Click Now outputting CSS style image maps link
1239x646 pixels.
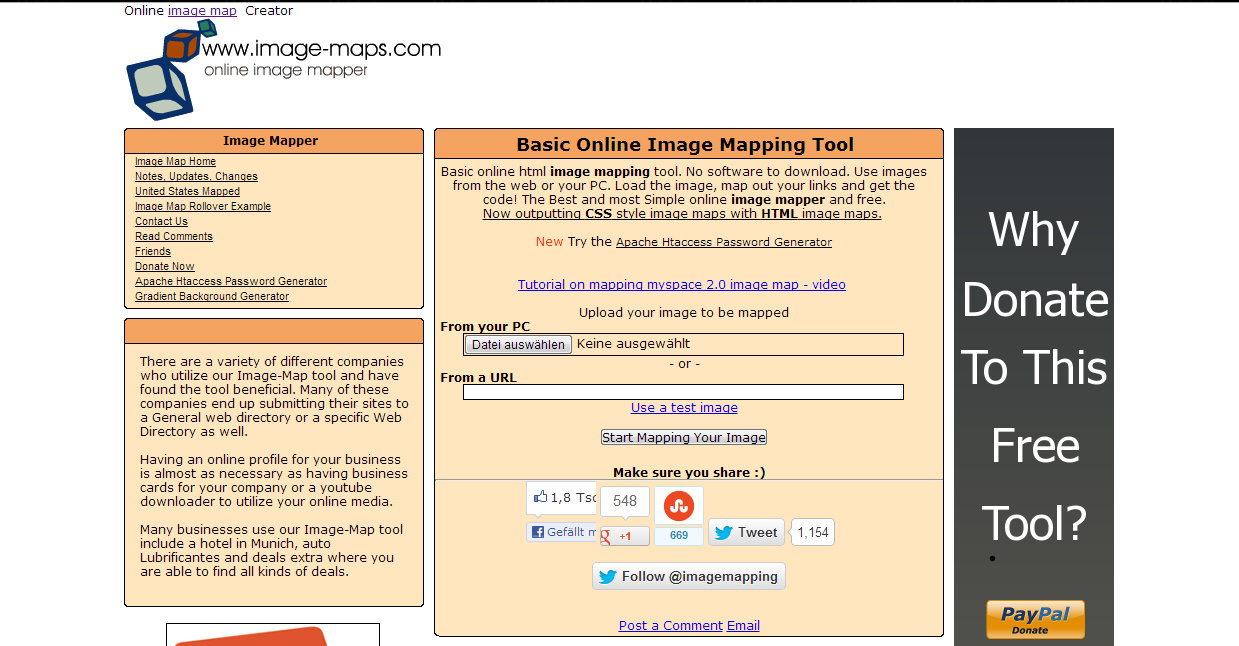(682, 214)
